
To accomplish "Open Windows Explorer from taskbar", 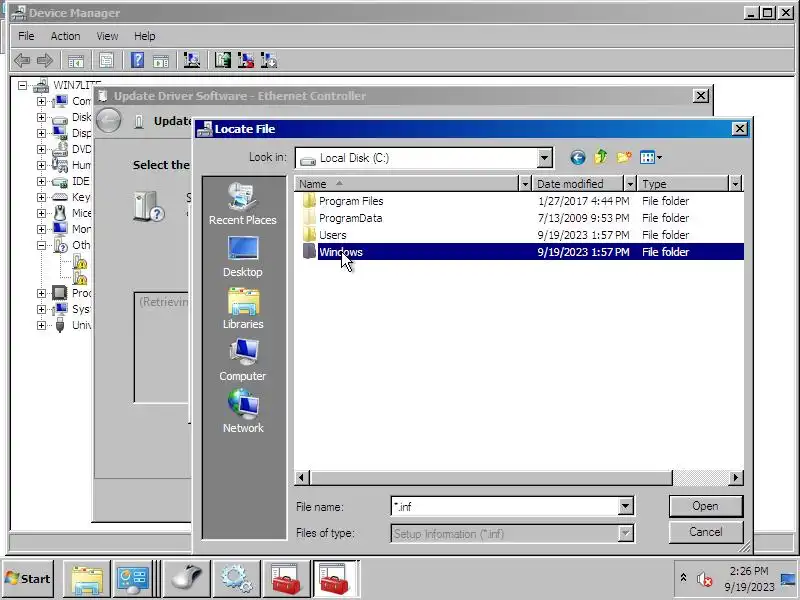I will (86, 579).
